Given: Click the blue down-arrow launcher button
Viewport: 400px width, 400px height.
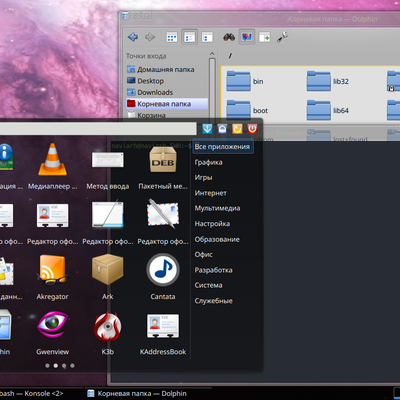Looking at the screenshot, I should [x=207, y=129].
